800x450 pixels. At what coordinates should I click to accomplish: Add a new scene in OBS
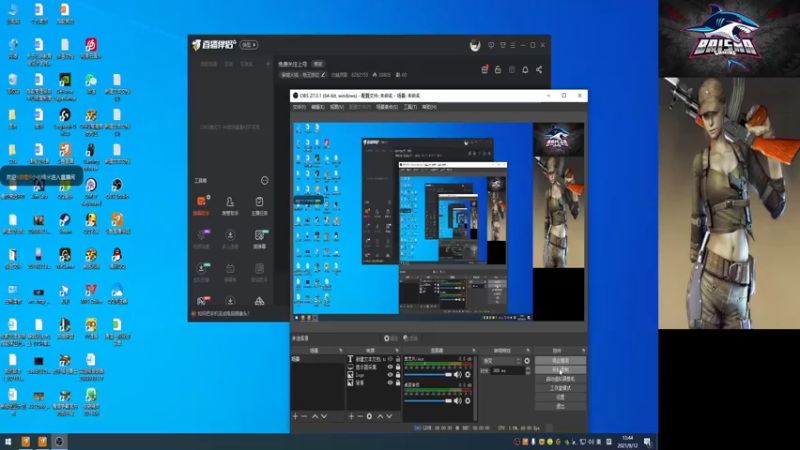(295, 416)
